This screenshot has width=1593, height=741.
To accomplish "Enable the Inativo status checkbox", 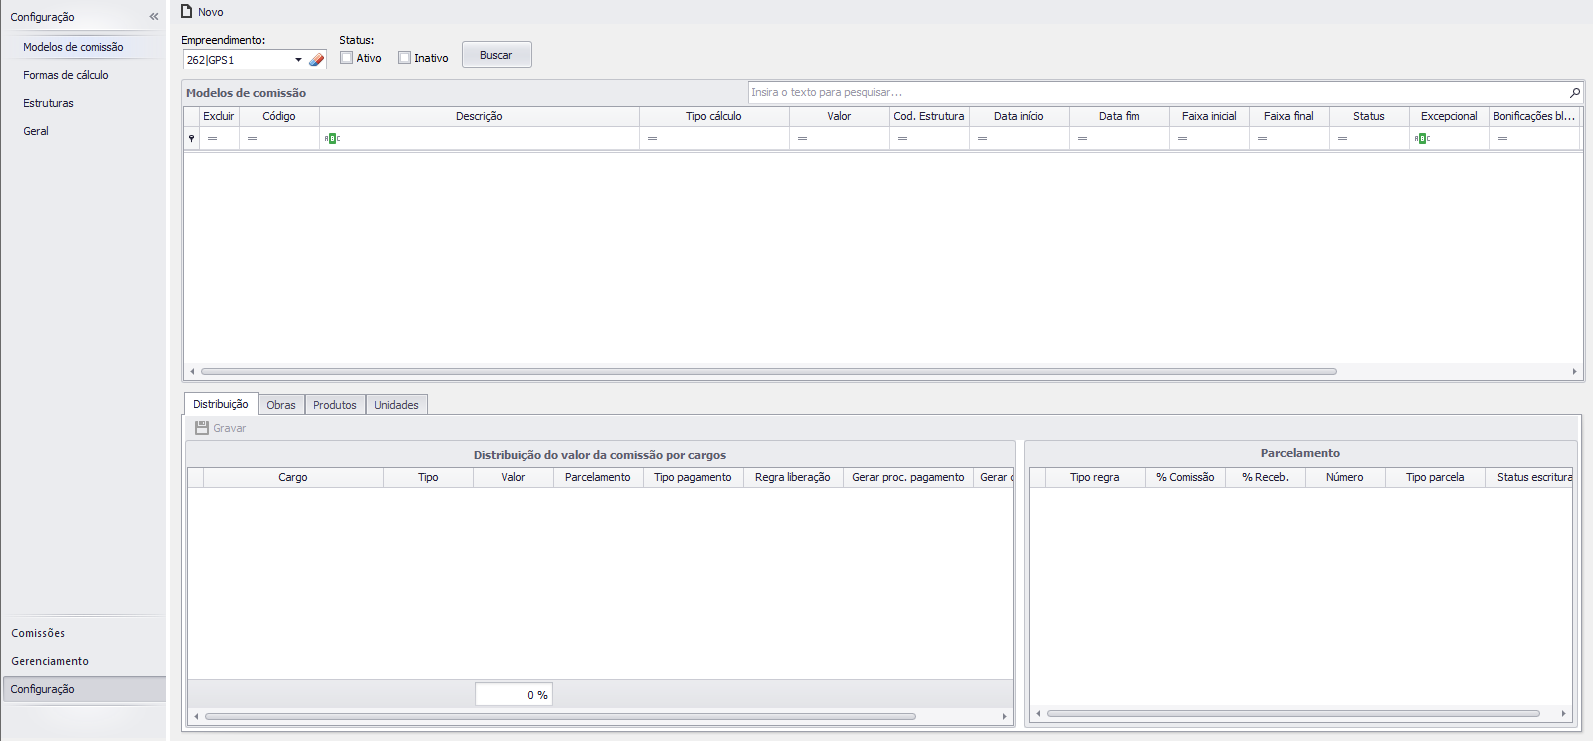I will [x=405, y=58].
